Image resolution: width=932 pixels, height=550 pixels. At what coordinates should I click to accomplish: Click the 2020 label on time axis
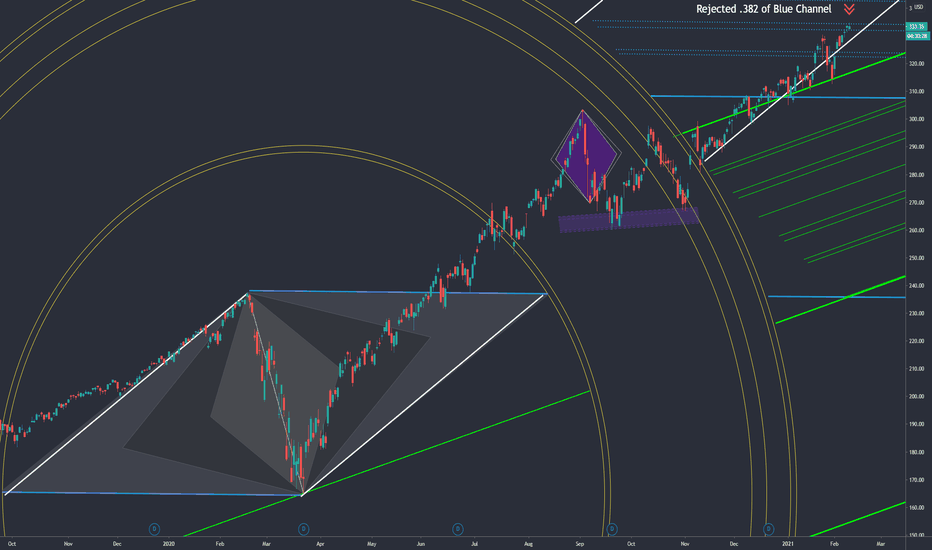169,543
